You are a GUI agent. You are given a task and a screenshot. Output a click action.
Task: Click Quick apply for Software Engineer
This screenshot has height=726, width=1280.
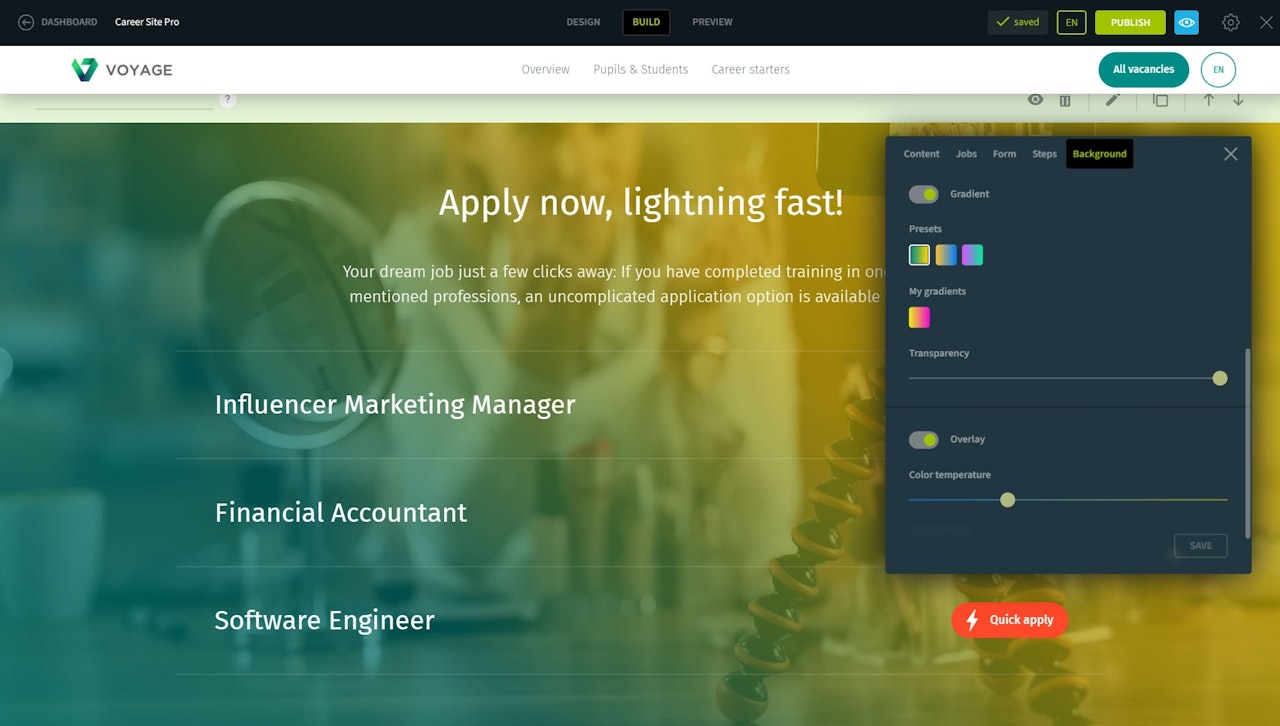(1009, 620)
